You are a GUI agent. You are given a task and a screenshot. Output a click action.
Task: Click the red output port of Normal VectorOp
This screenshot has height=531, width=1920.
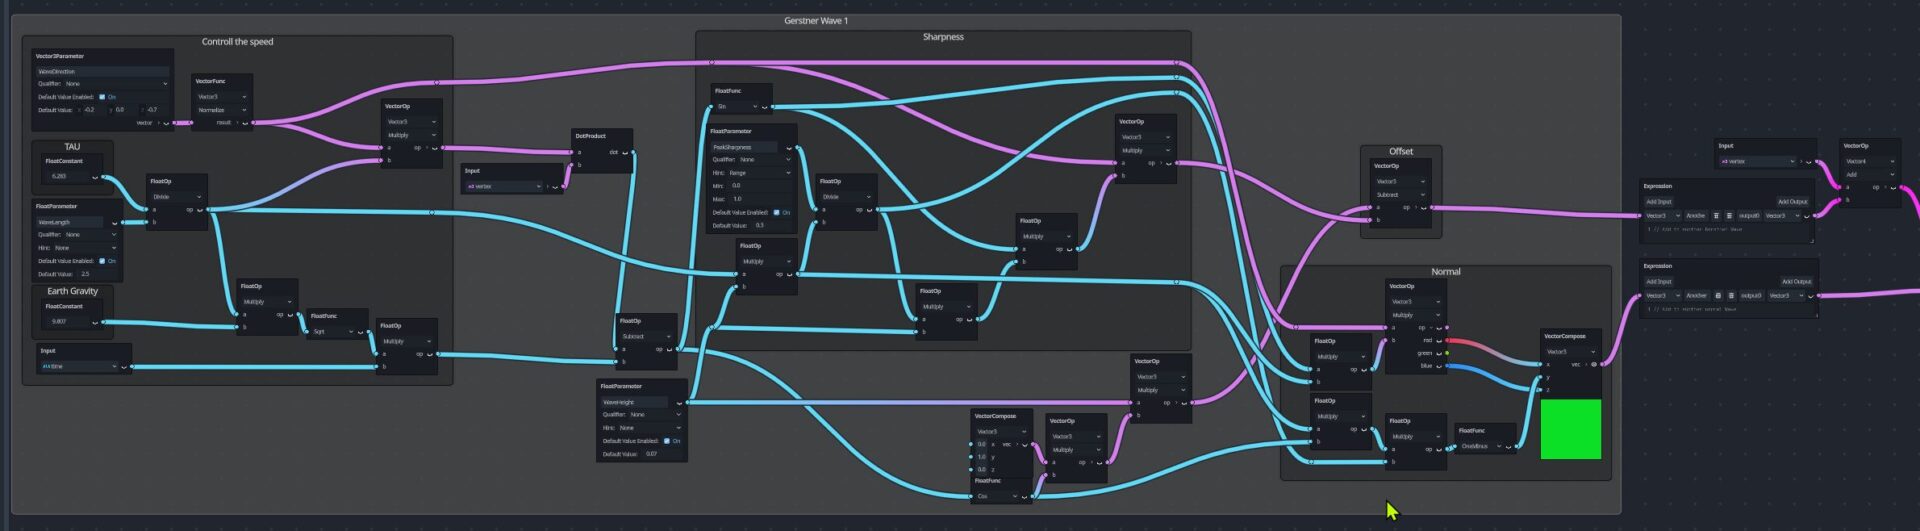(1448, 340)
